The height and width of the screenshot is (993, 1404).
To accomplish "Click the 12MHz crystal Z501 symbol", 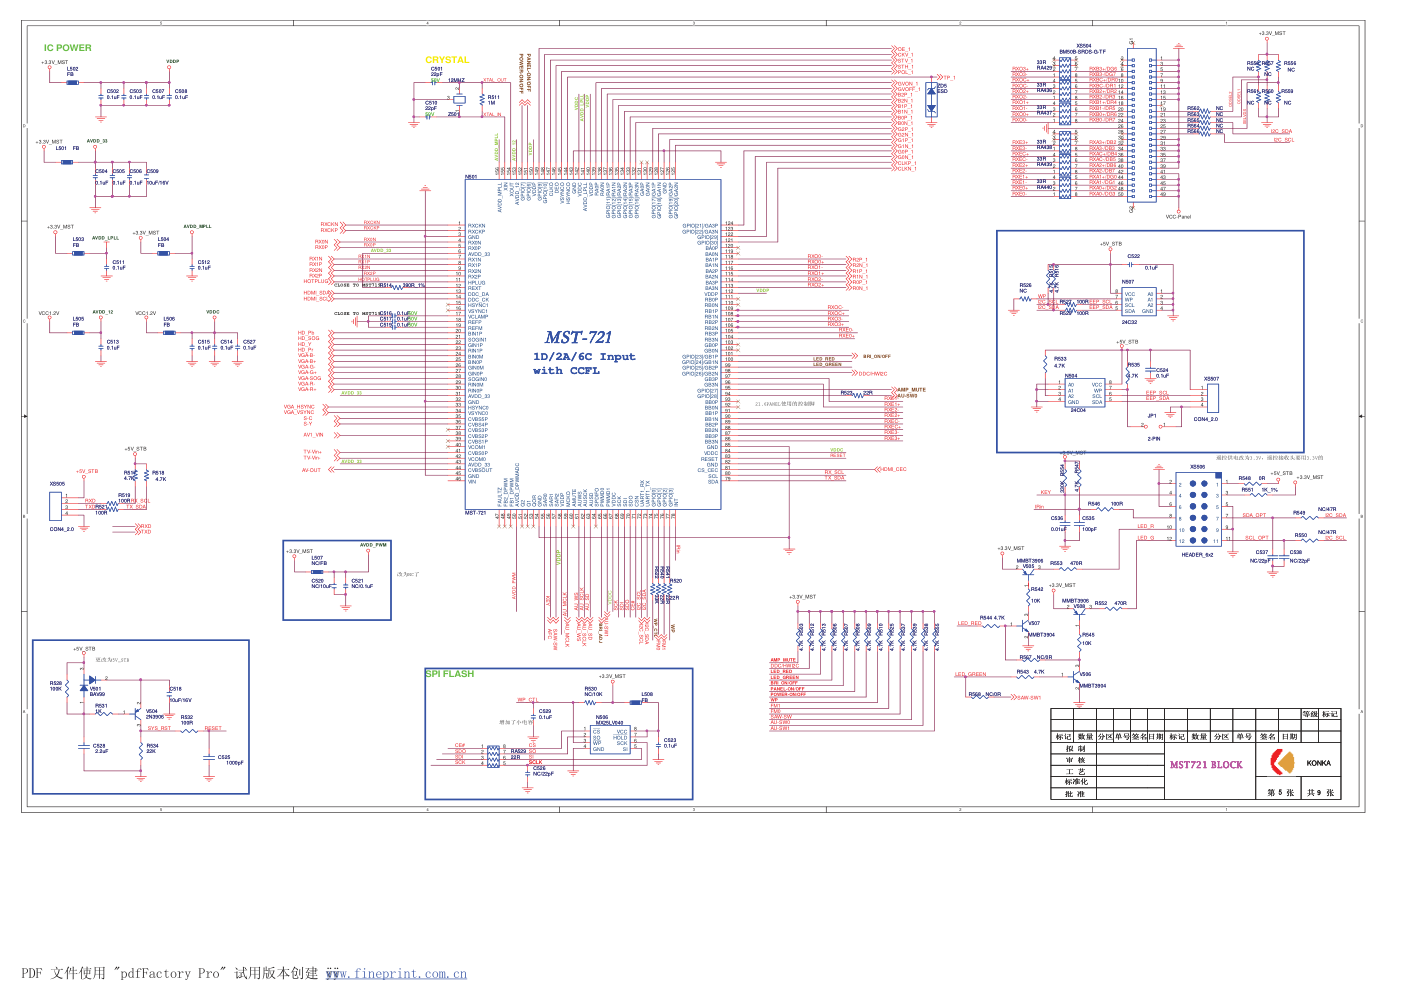I will tap(458, 99).
